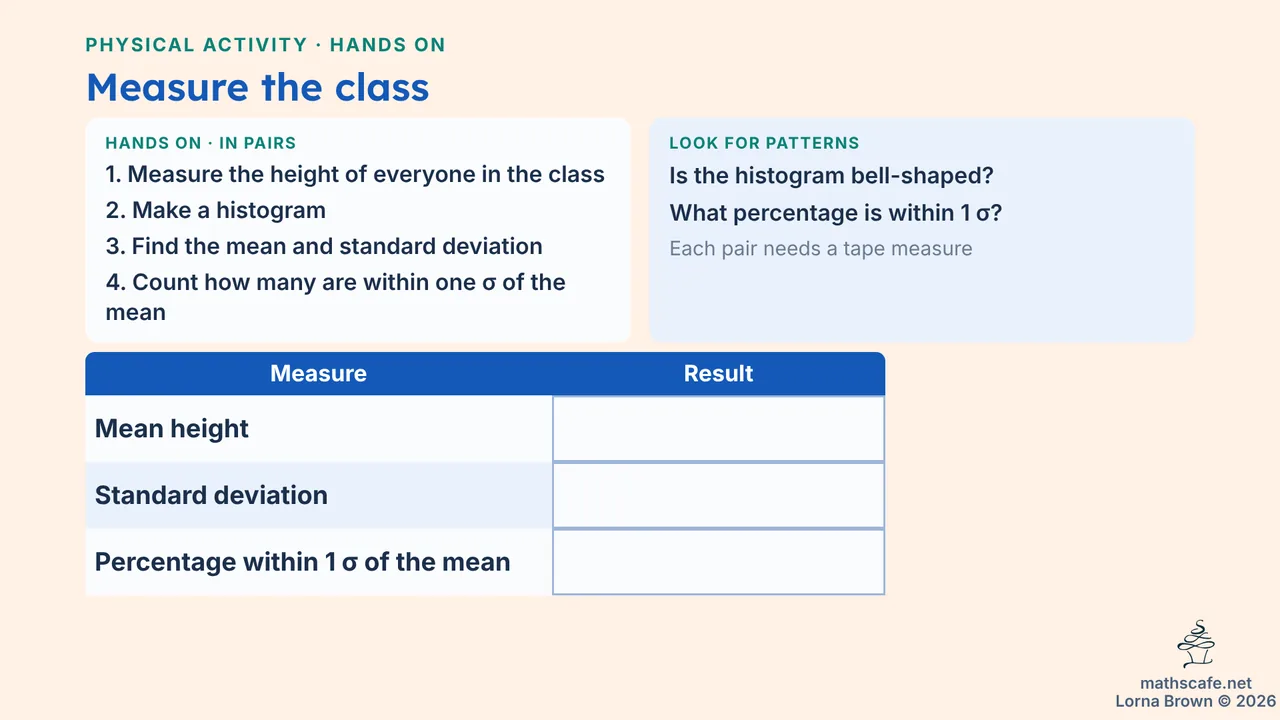Click the Standard deviation row label
The height and width of the screenshot is (720, 1280).
tap(211, 495)
